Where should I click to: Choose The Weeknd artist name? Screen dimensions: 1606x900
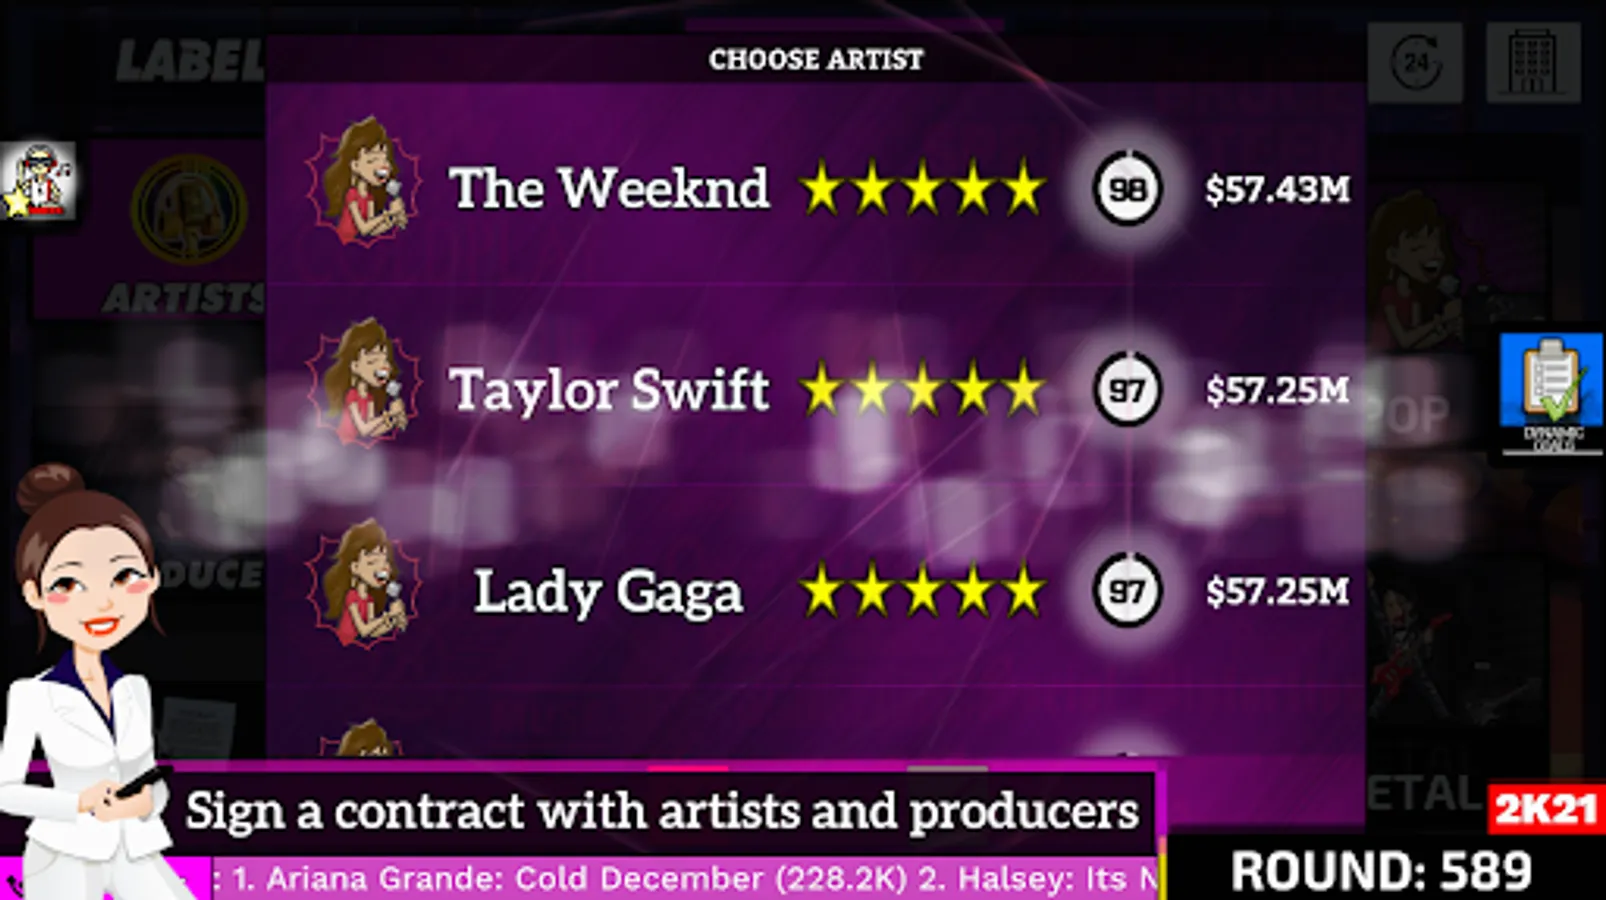[610, 188]
